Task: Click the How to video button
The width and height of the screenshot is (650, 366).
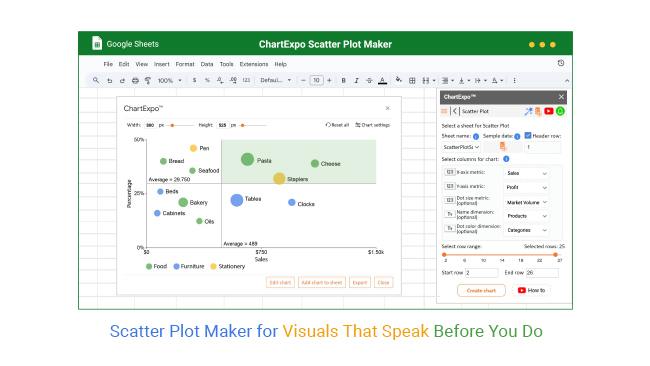Action: pos(531,290)
